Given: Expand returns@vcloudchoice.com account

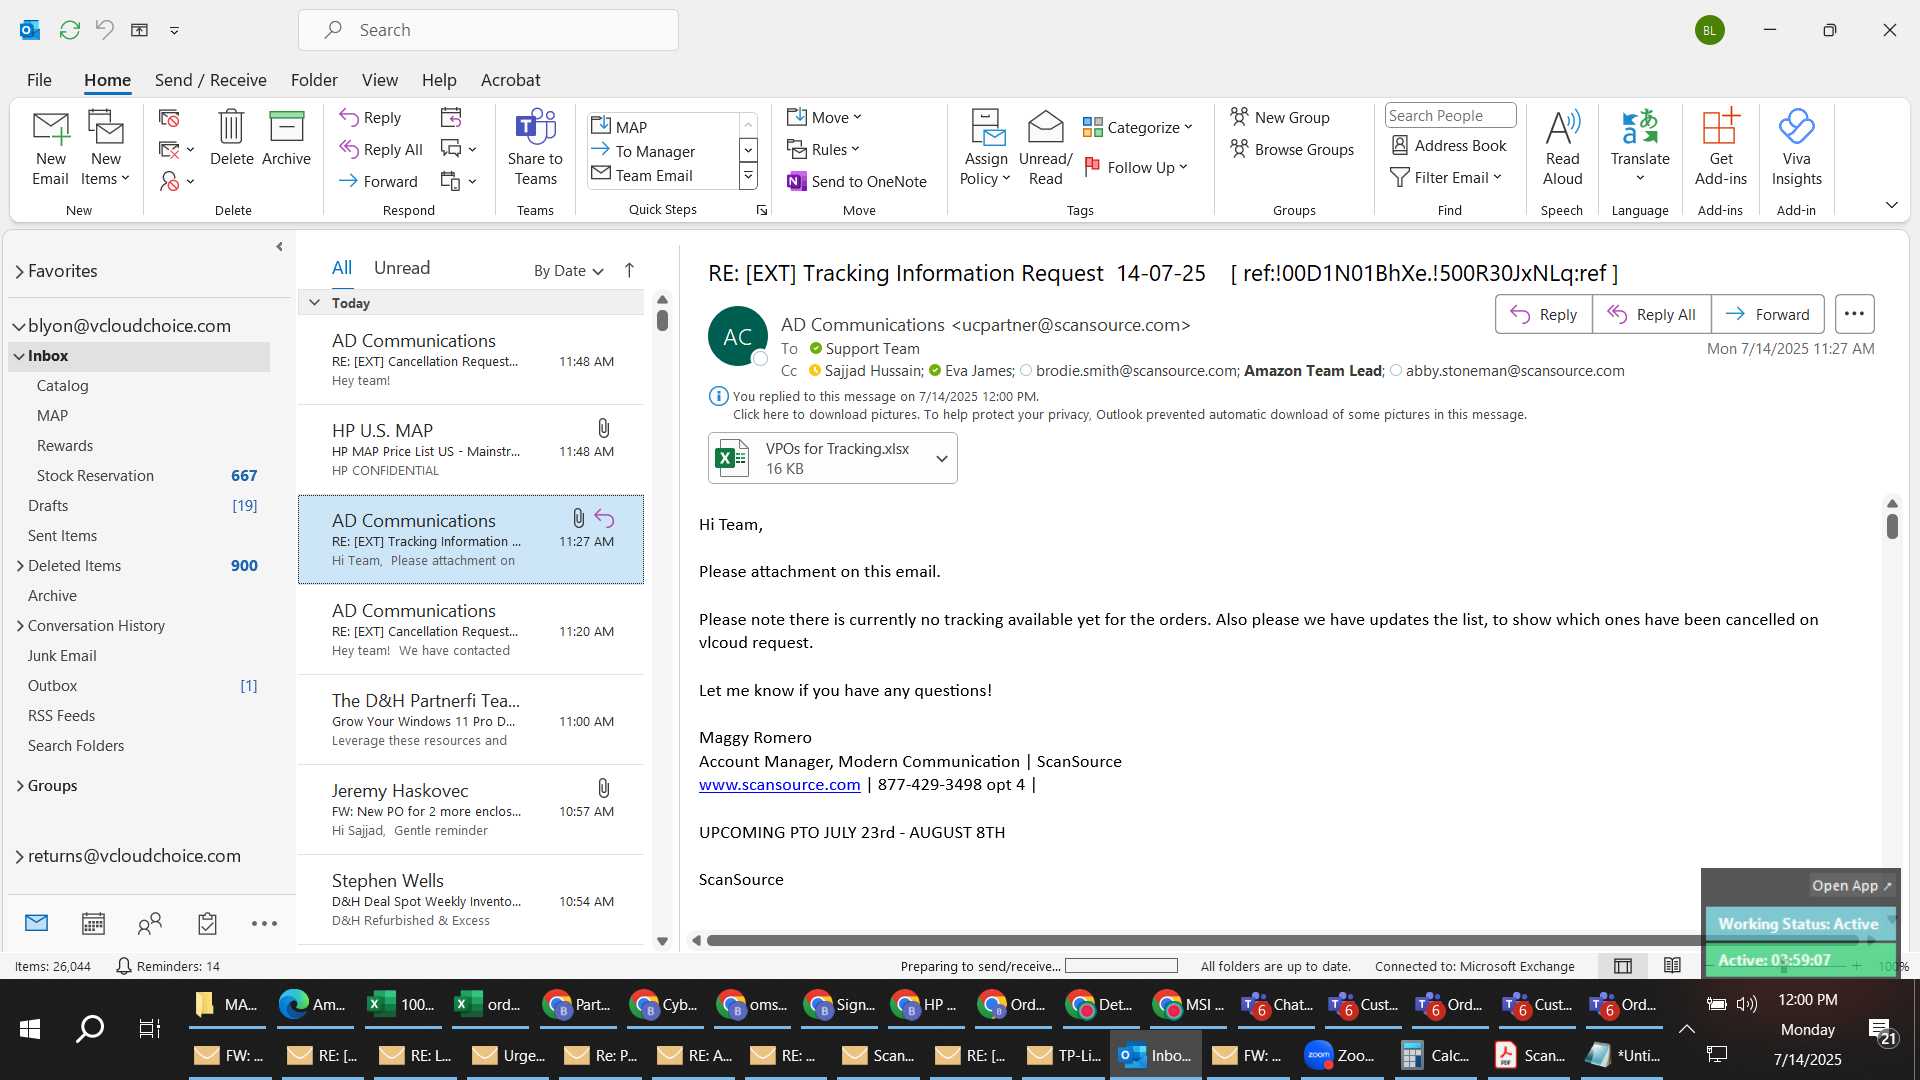Looking at the screenshot, I should tap(19, 856).
